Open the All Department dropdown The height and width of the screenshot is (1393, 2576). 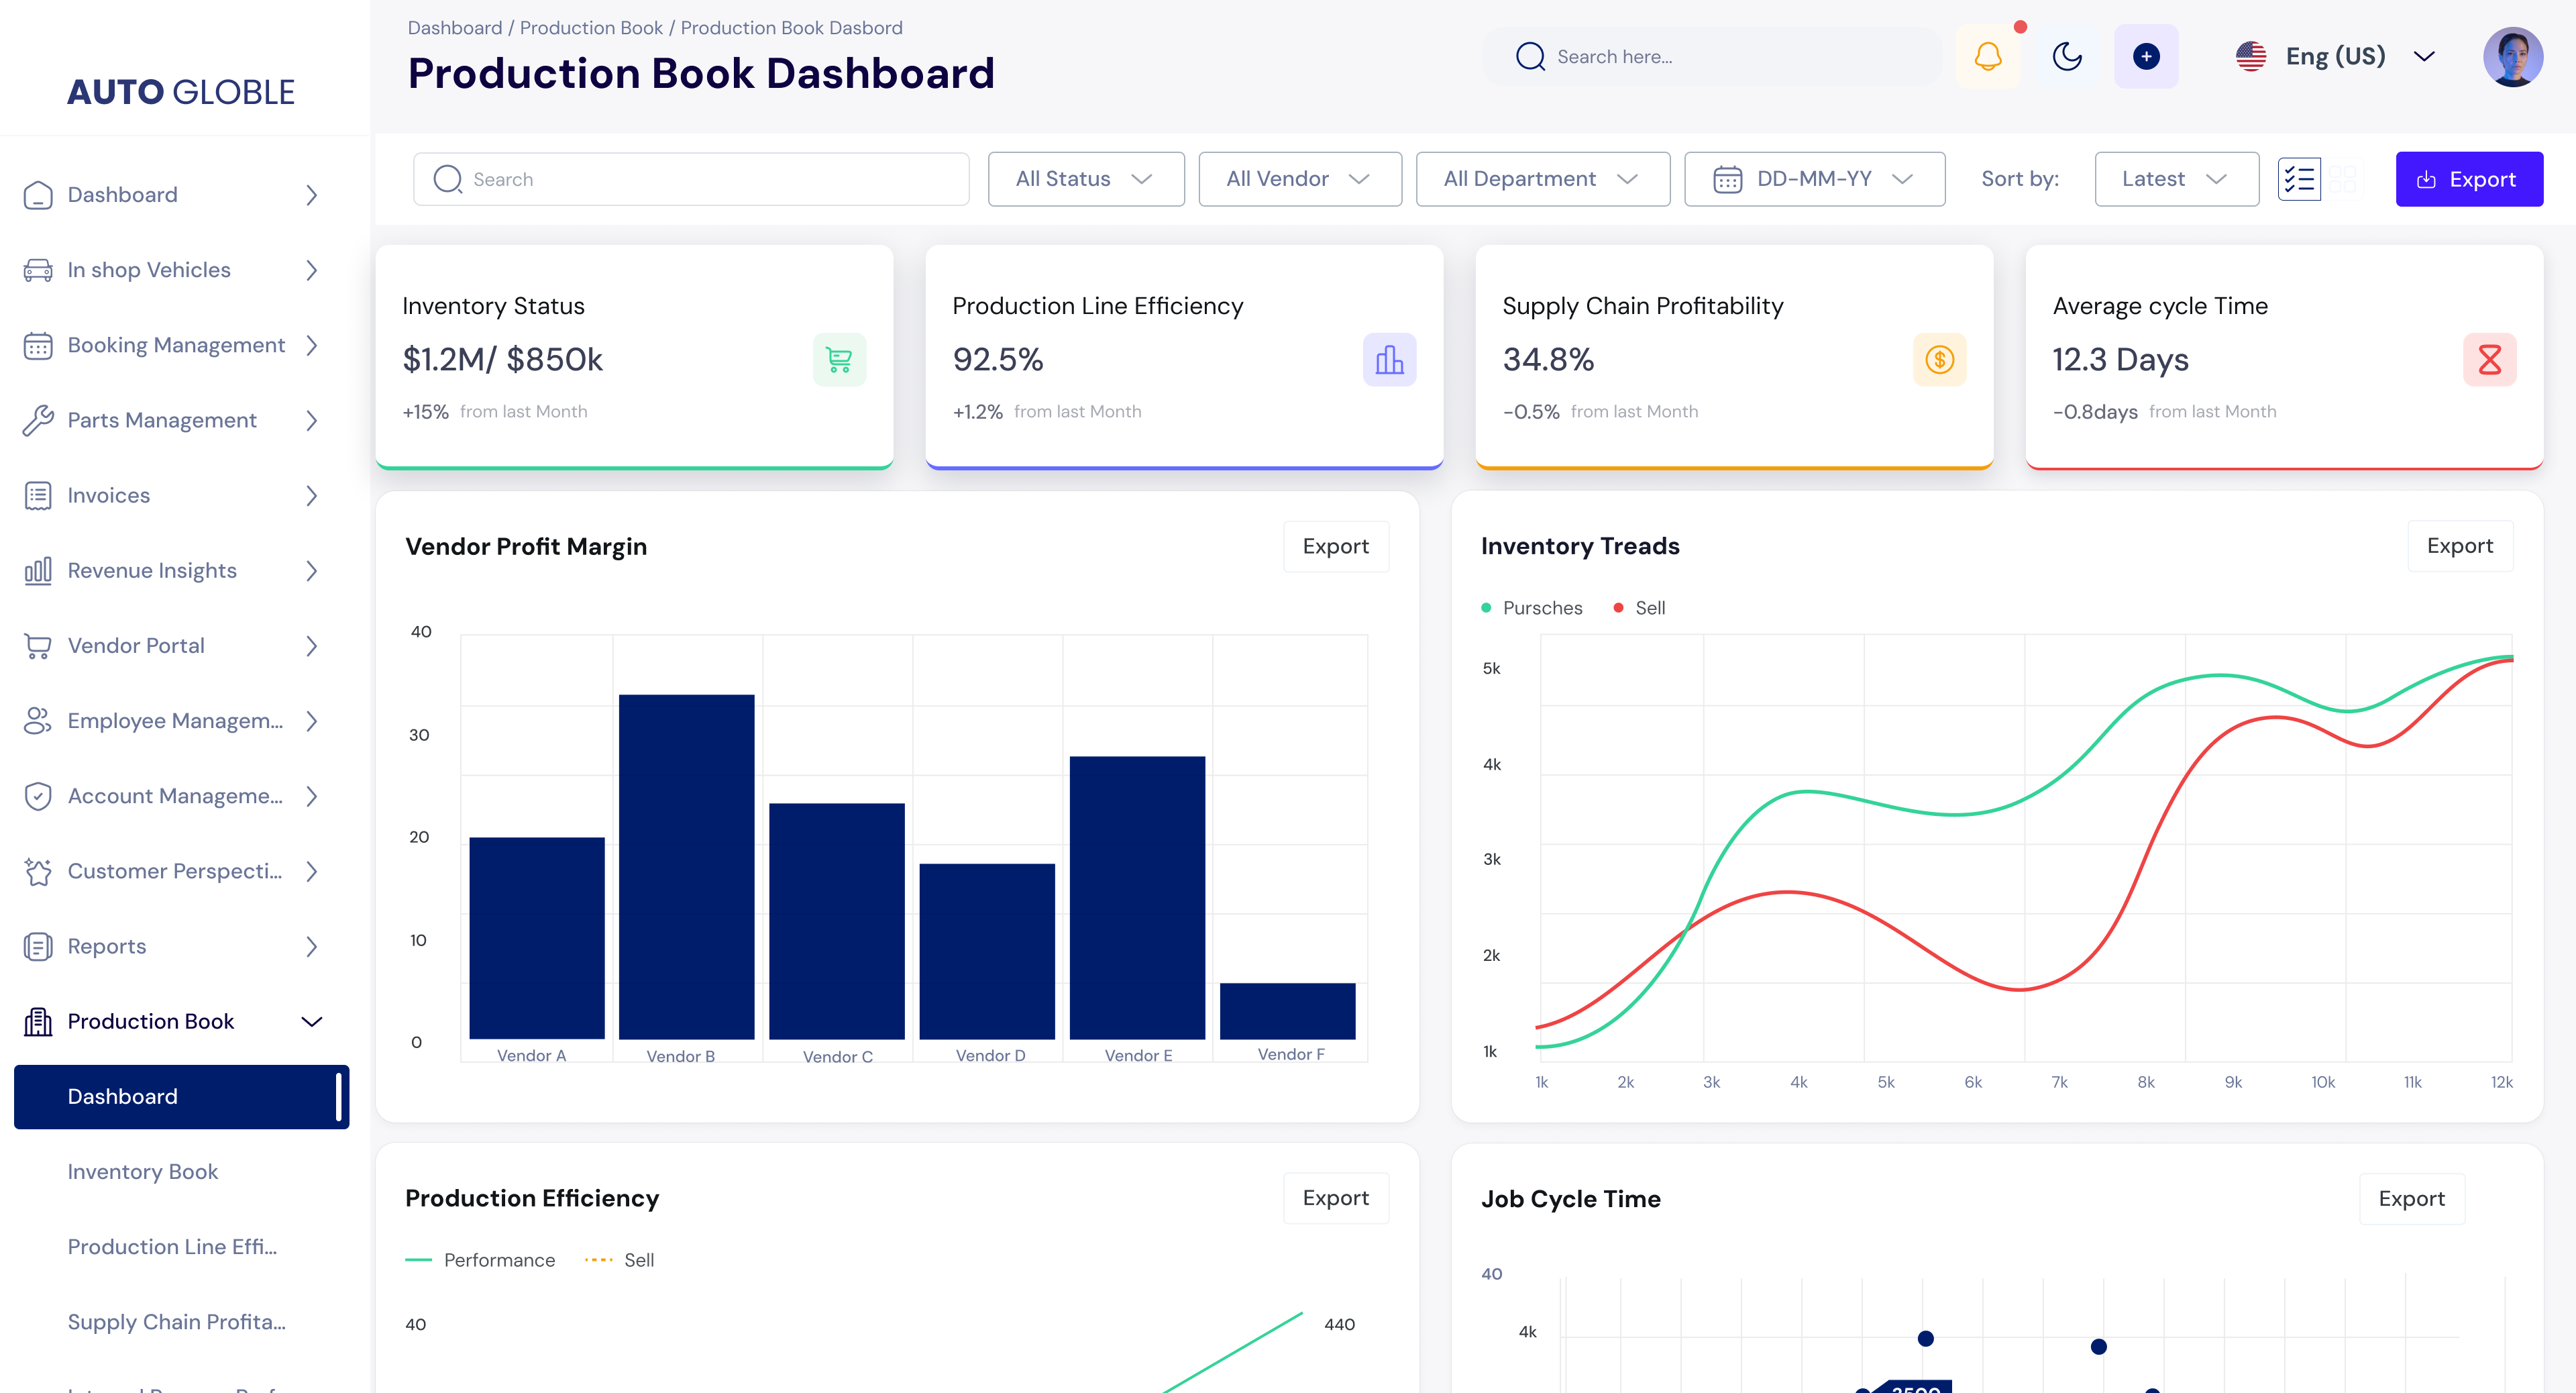tap(1542, 179)
